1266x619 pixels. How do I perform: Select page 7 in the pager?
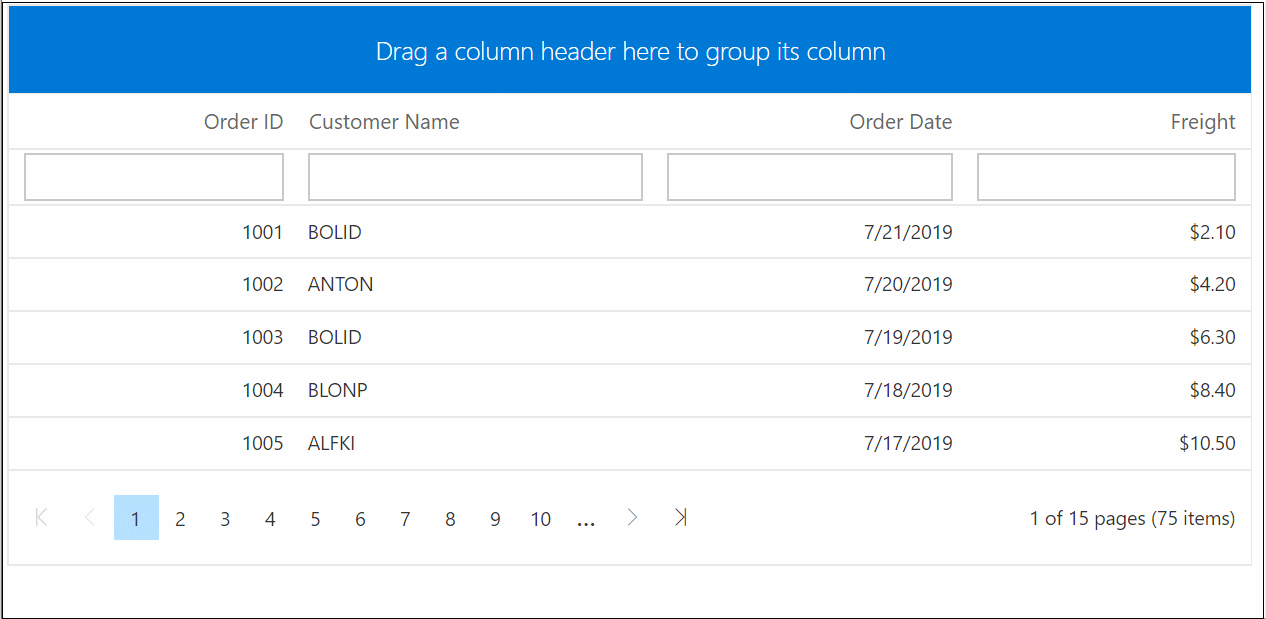pyautogui.click(x=405, y=519)
